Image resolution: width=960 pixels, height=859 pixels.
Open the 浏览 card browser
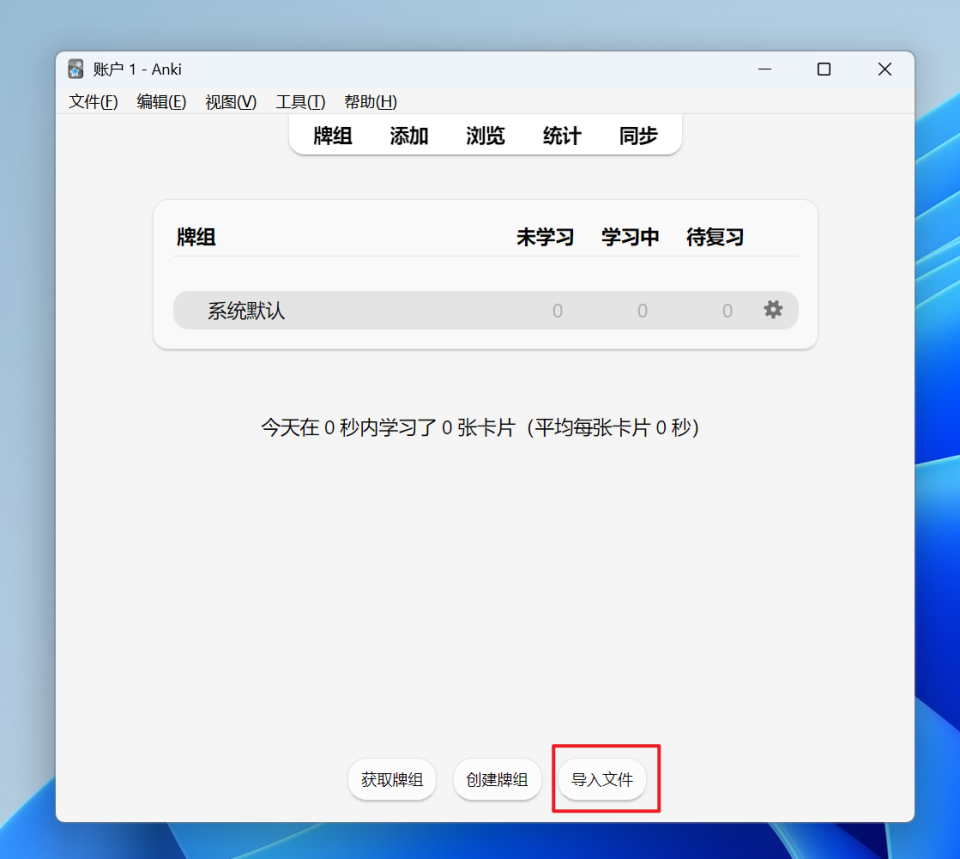(x=485, y=135)
